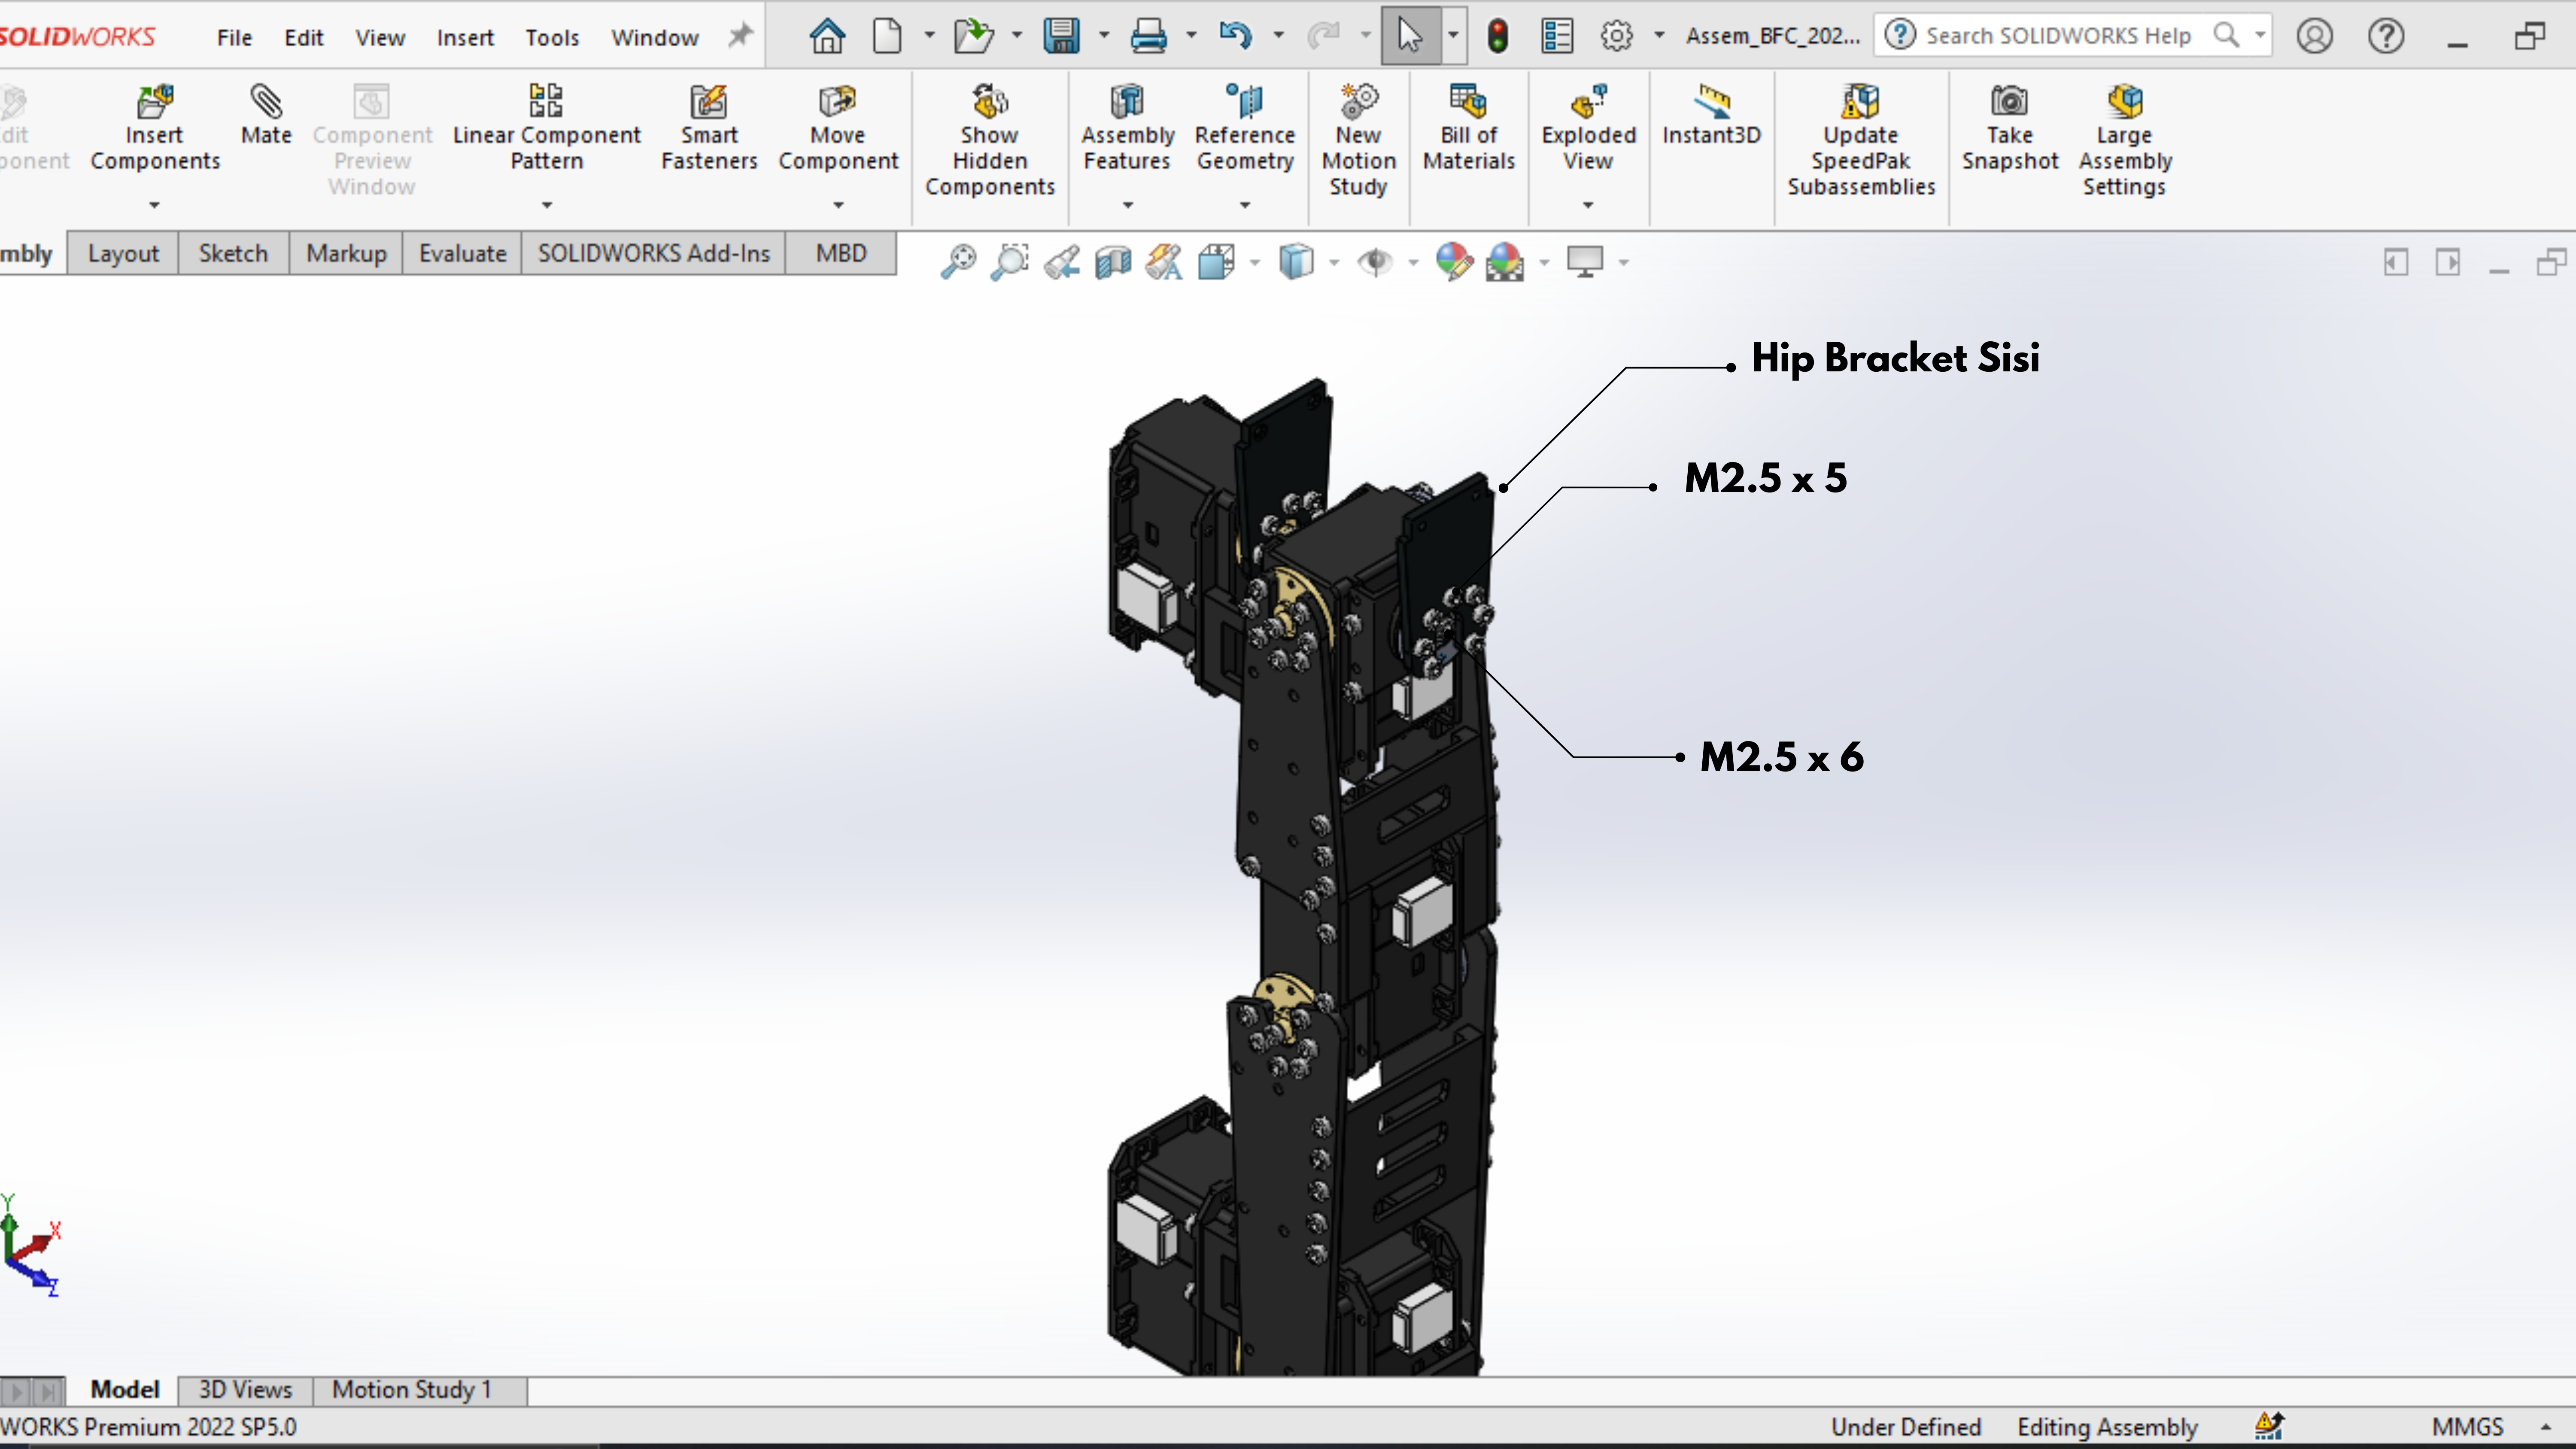This screenshot has height=1449, width=2576.
Task: Switch to SOLIDWORKS Add-Ins tab
Action: (654, 254)
